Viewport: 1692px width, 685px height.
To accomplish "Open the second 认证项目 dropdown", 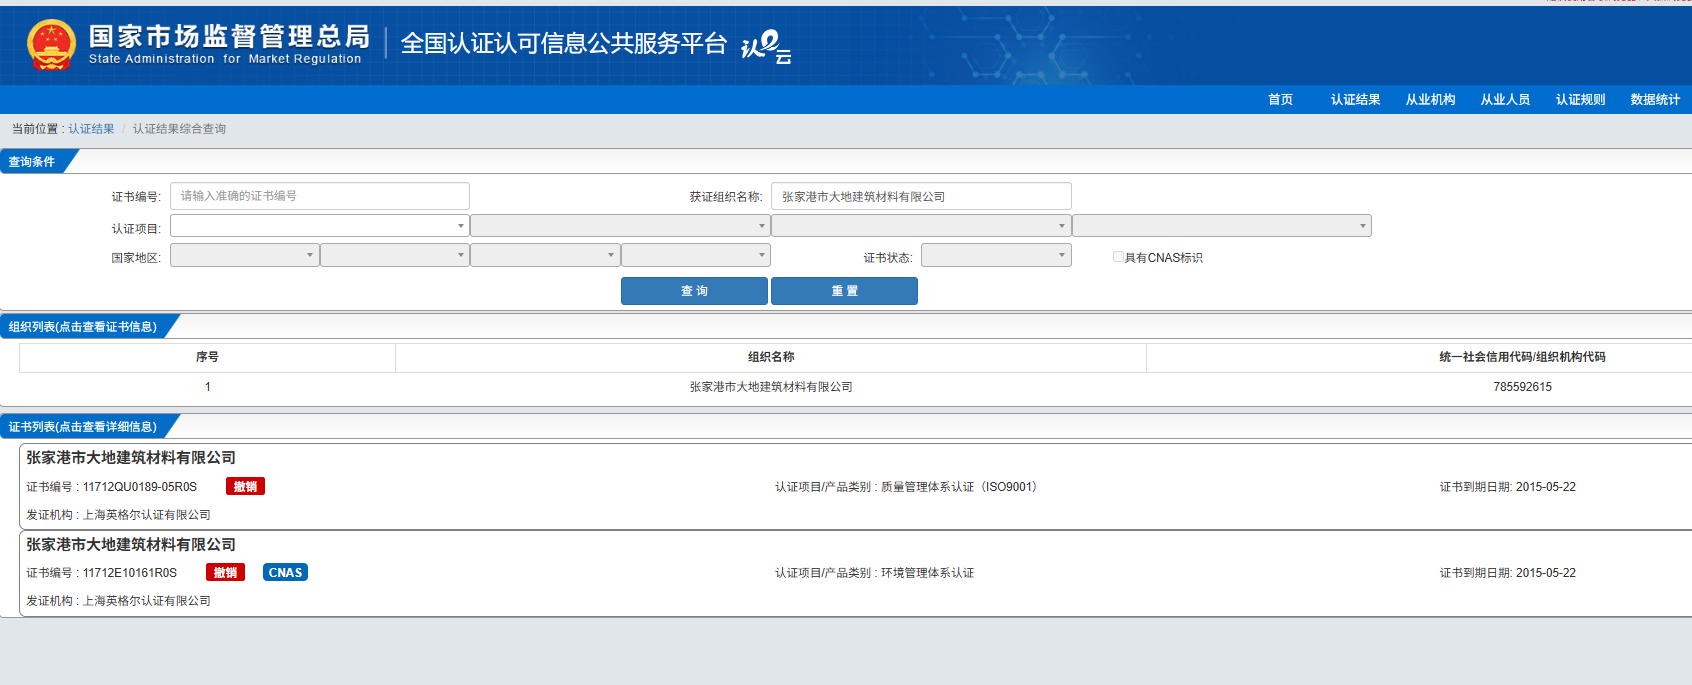I will (620, 226).
